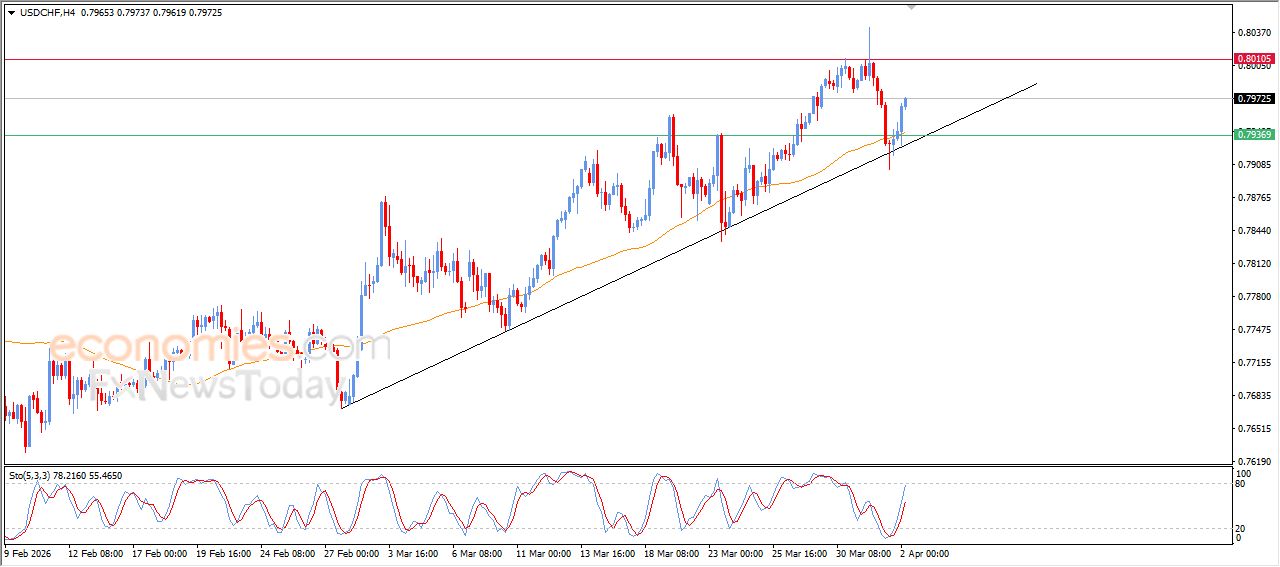Click the stochastic scale value 20
The image size is (1280, 567).
coord(1242,528)
